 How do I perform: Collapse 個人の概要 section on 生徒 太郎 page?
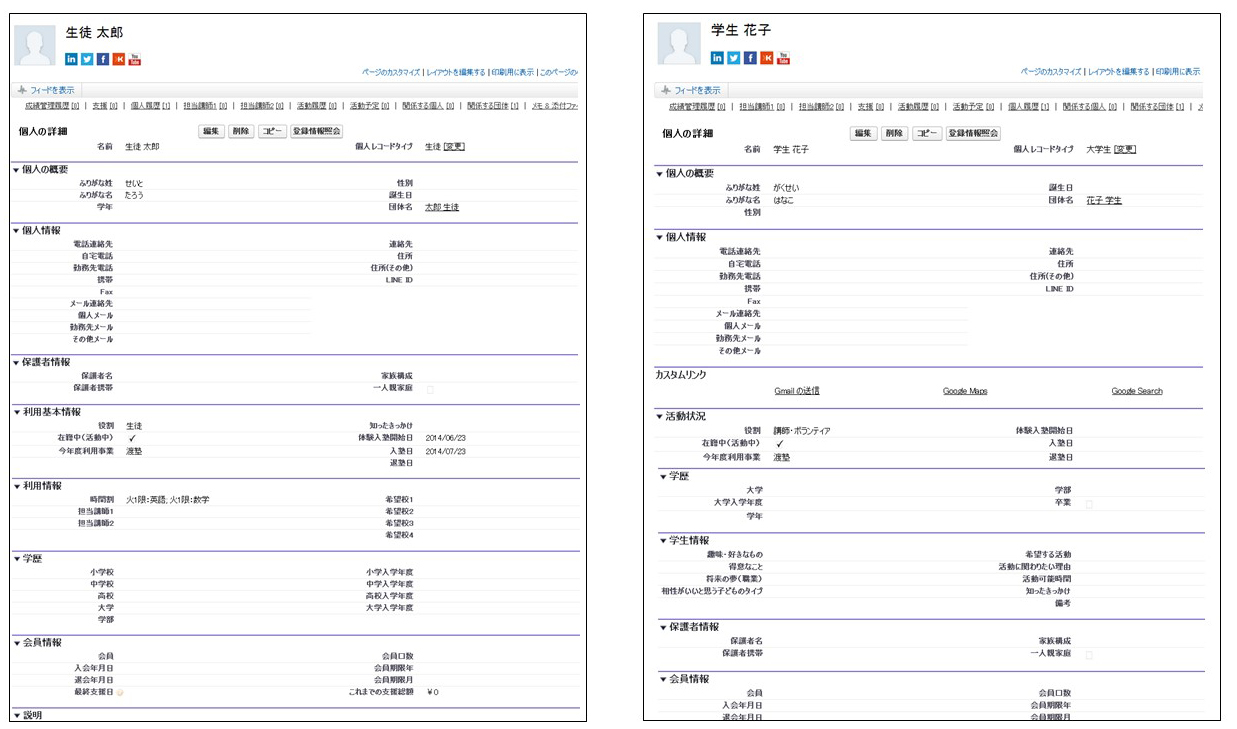pos(16,170)
